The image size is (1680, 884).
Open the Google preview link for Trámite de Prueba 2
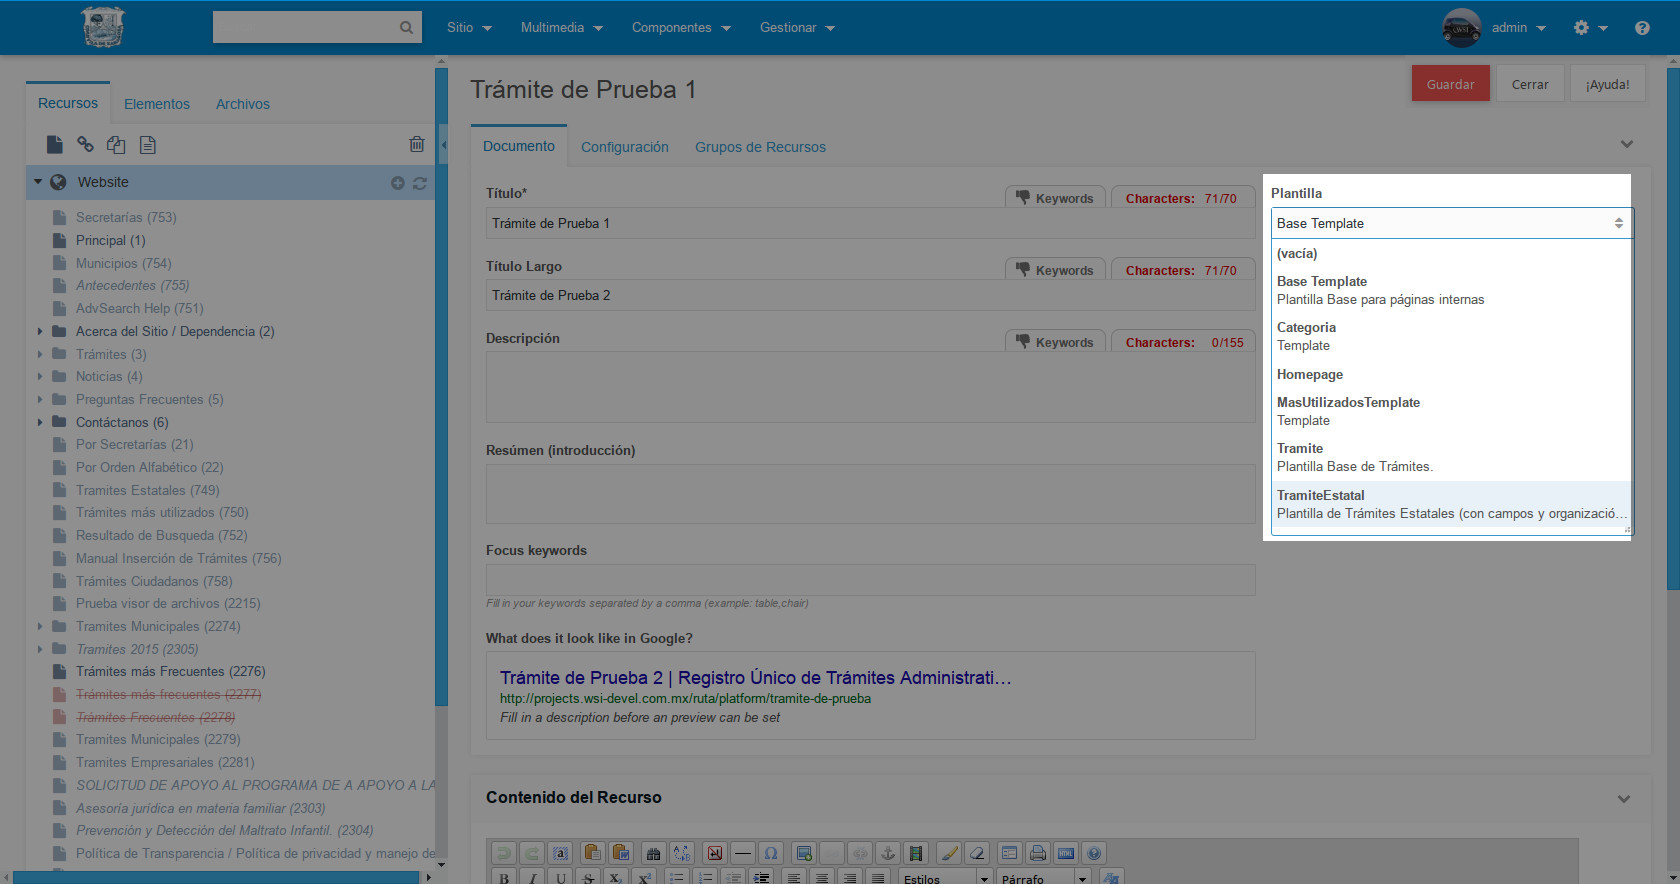756,678
